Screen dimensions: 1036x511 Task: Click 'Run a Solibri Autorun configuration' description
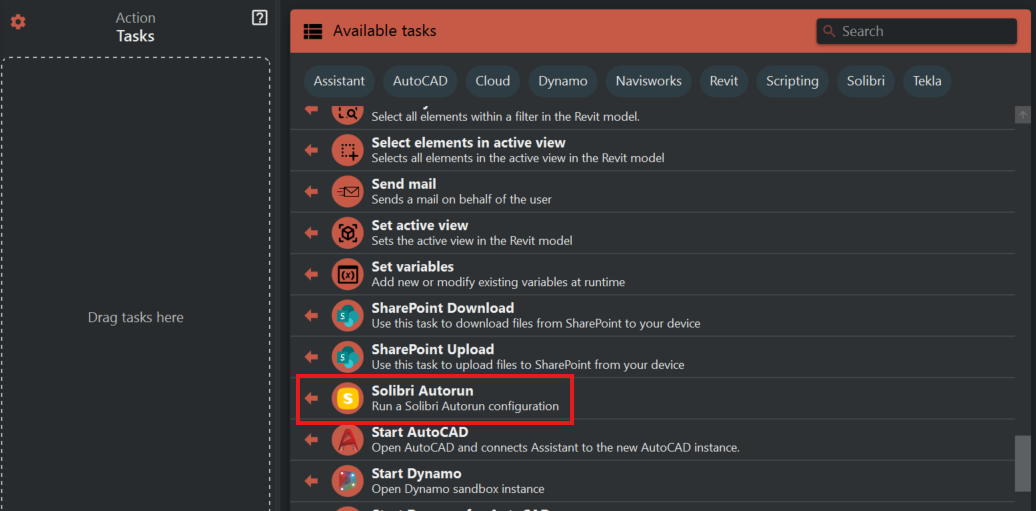click(x=465, y=406)
